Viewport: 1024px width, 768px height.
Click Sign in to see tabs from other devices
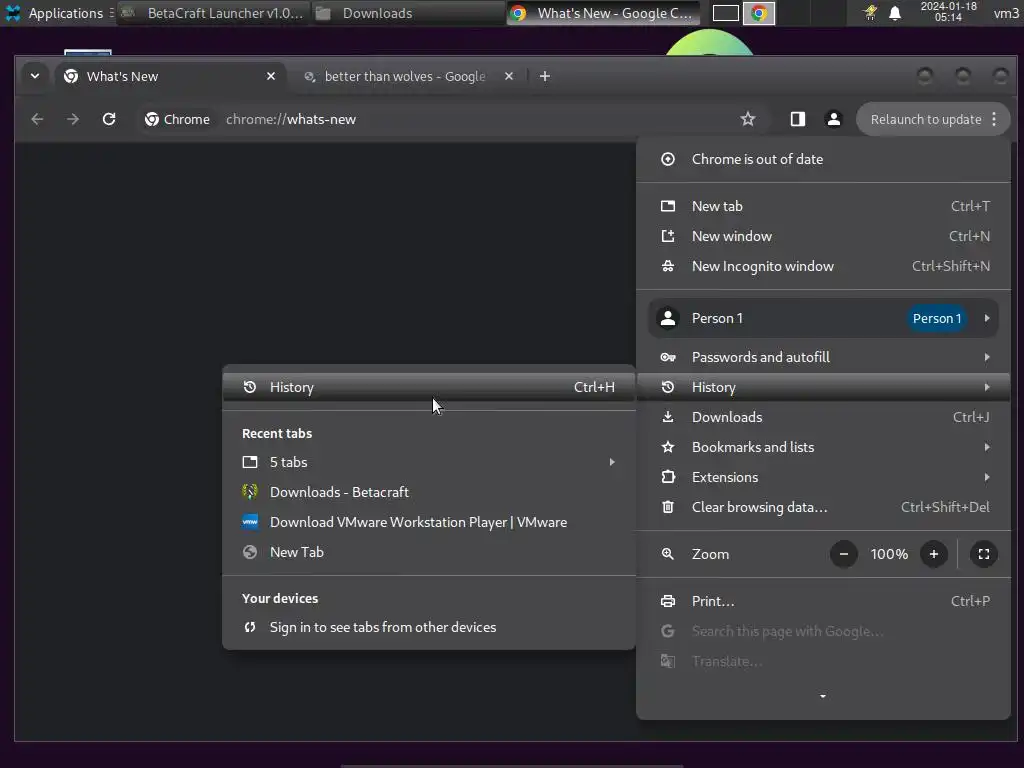click(x=429, y=628)
